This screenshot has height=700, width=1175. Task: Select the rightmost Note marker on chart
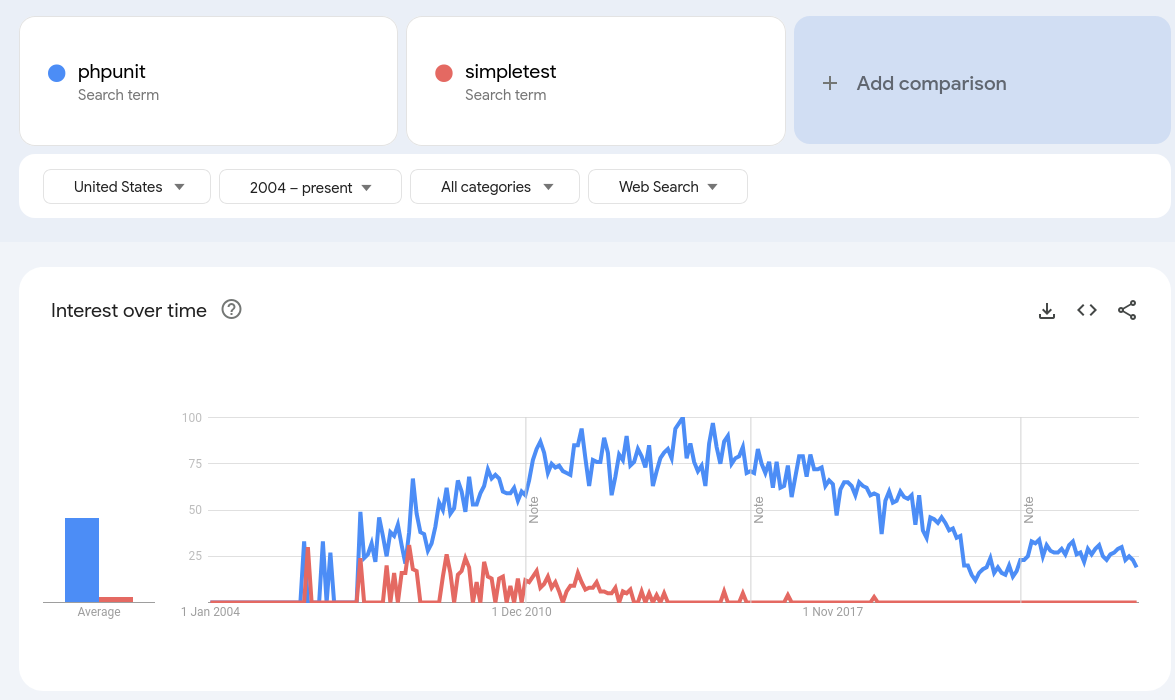coord(1028,509)
